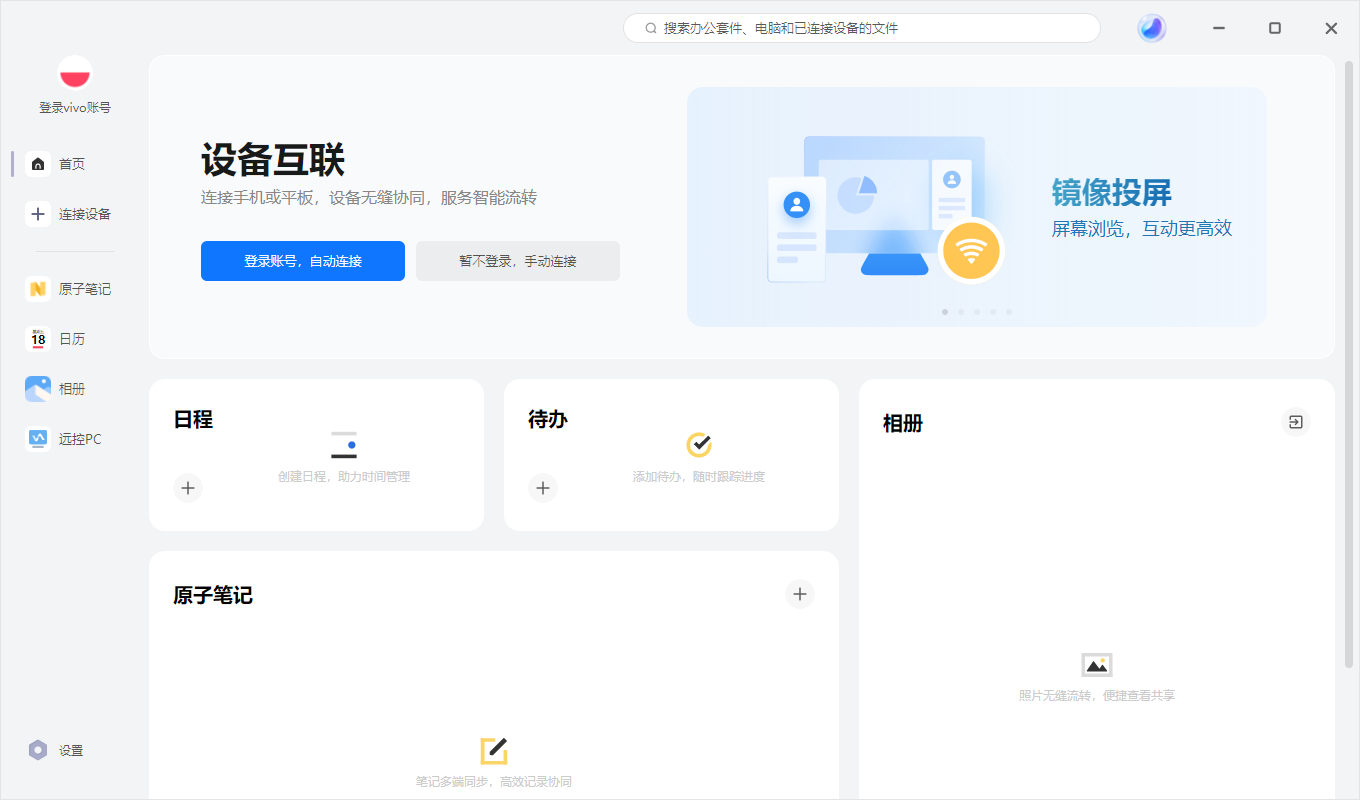This screenshot has width=1360, height=800.
Task: Select the third banner carousel dot
Action: point(977,312)
